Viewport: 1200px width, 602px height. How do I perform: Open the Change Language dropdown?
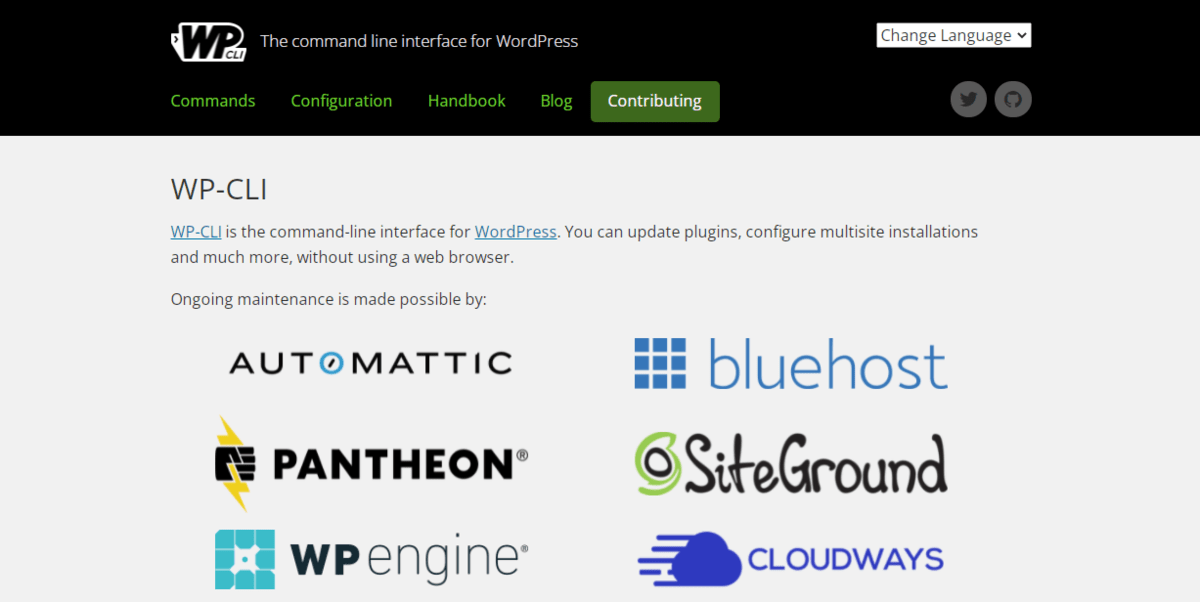(954, 35)
